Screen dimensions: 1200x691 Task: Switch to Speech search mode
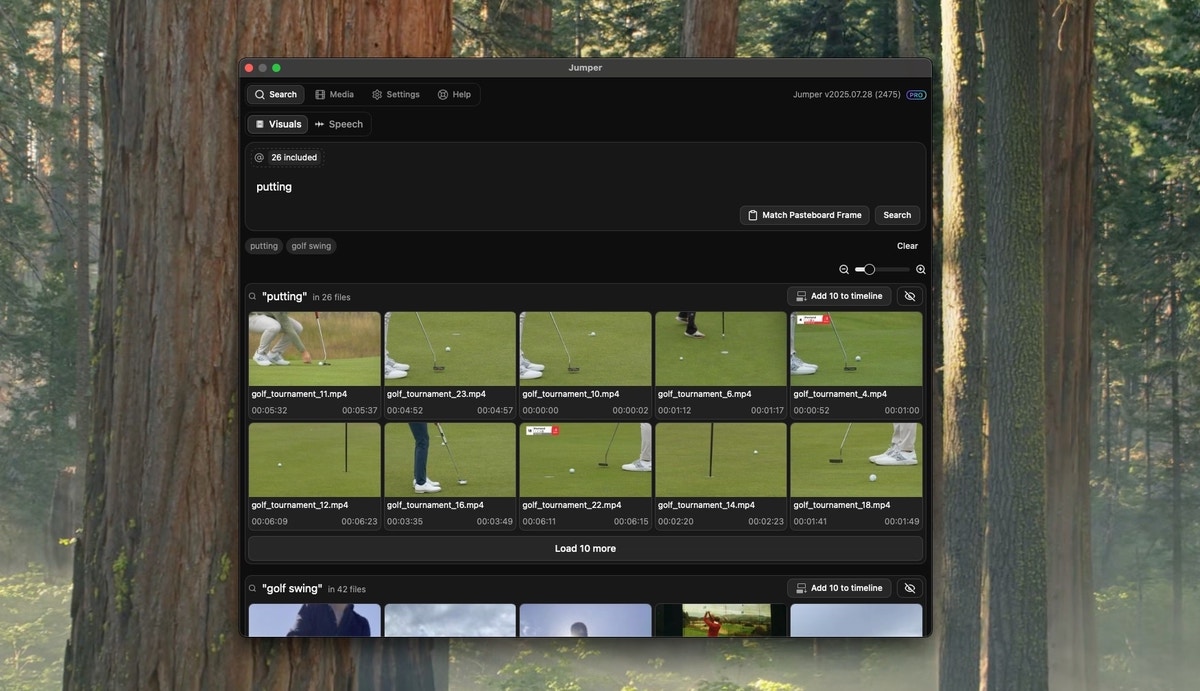[x=339, y=124]
